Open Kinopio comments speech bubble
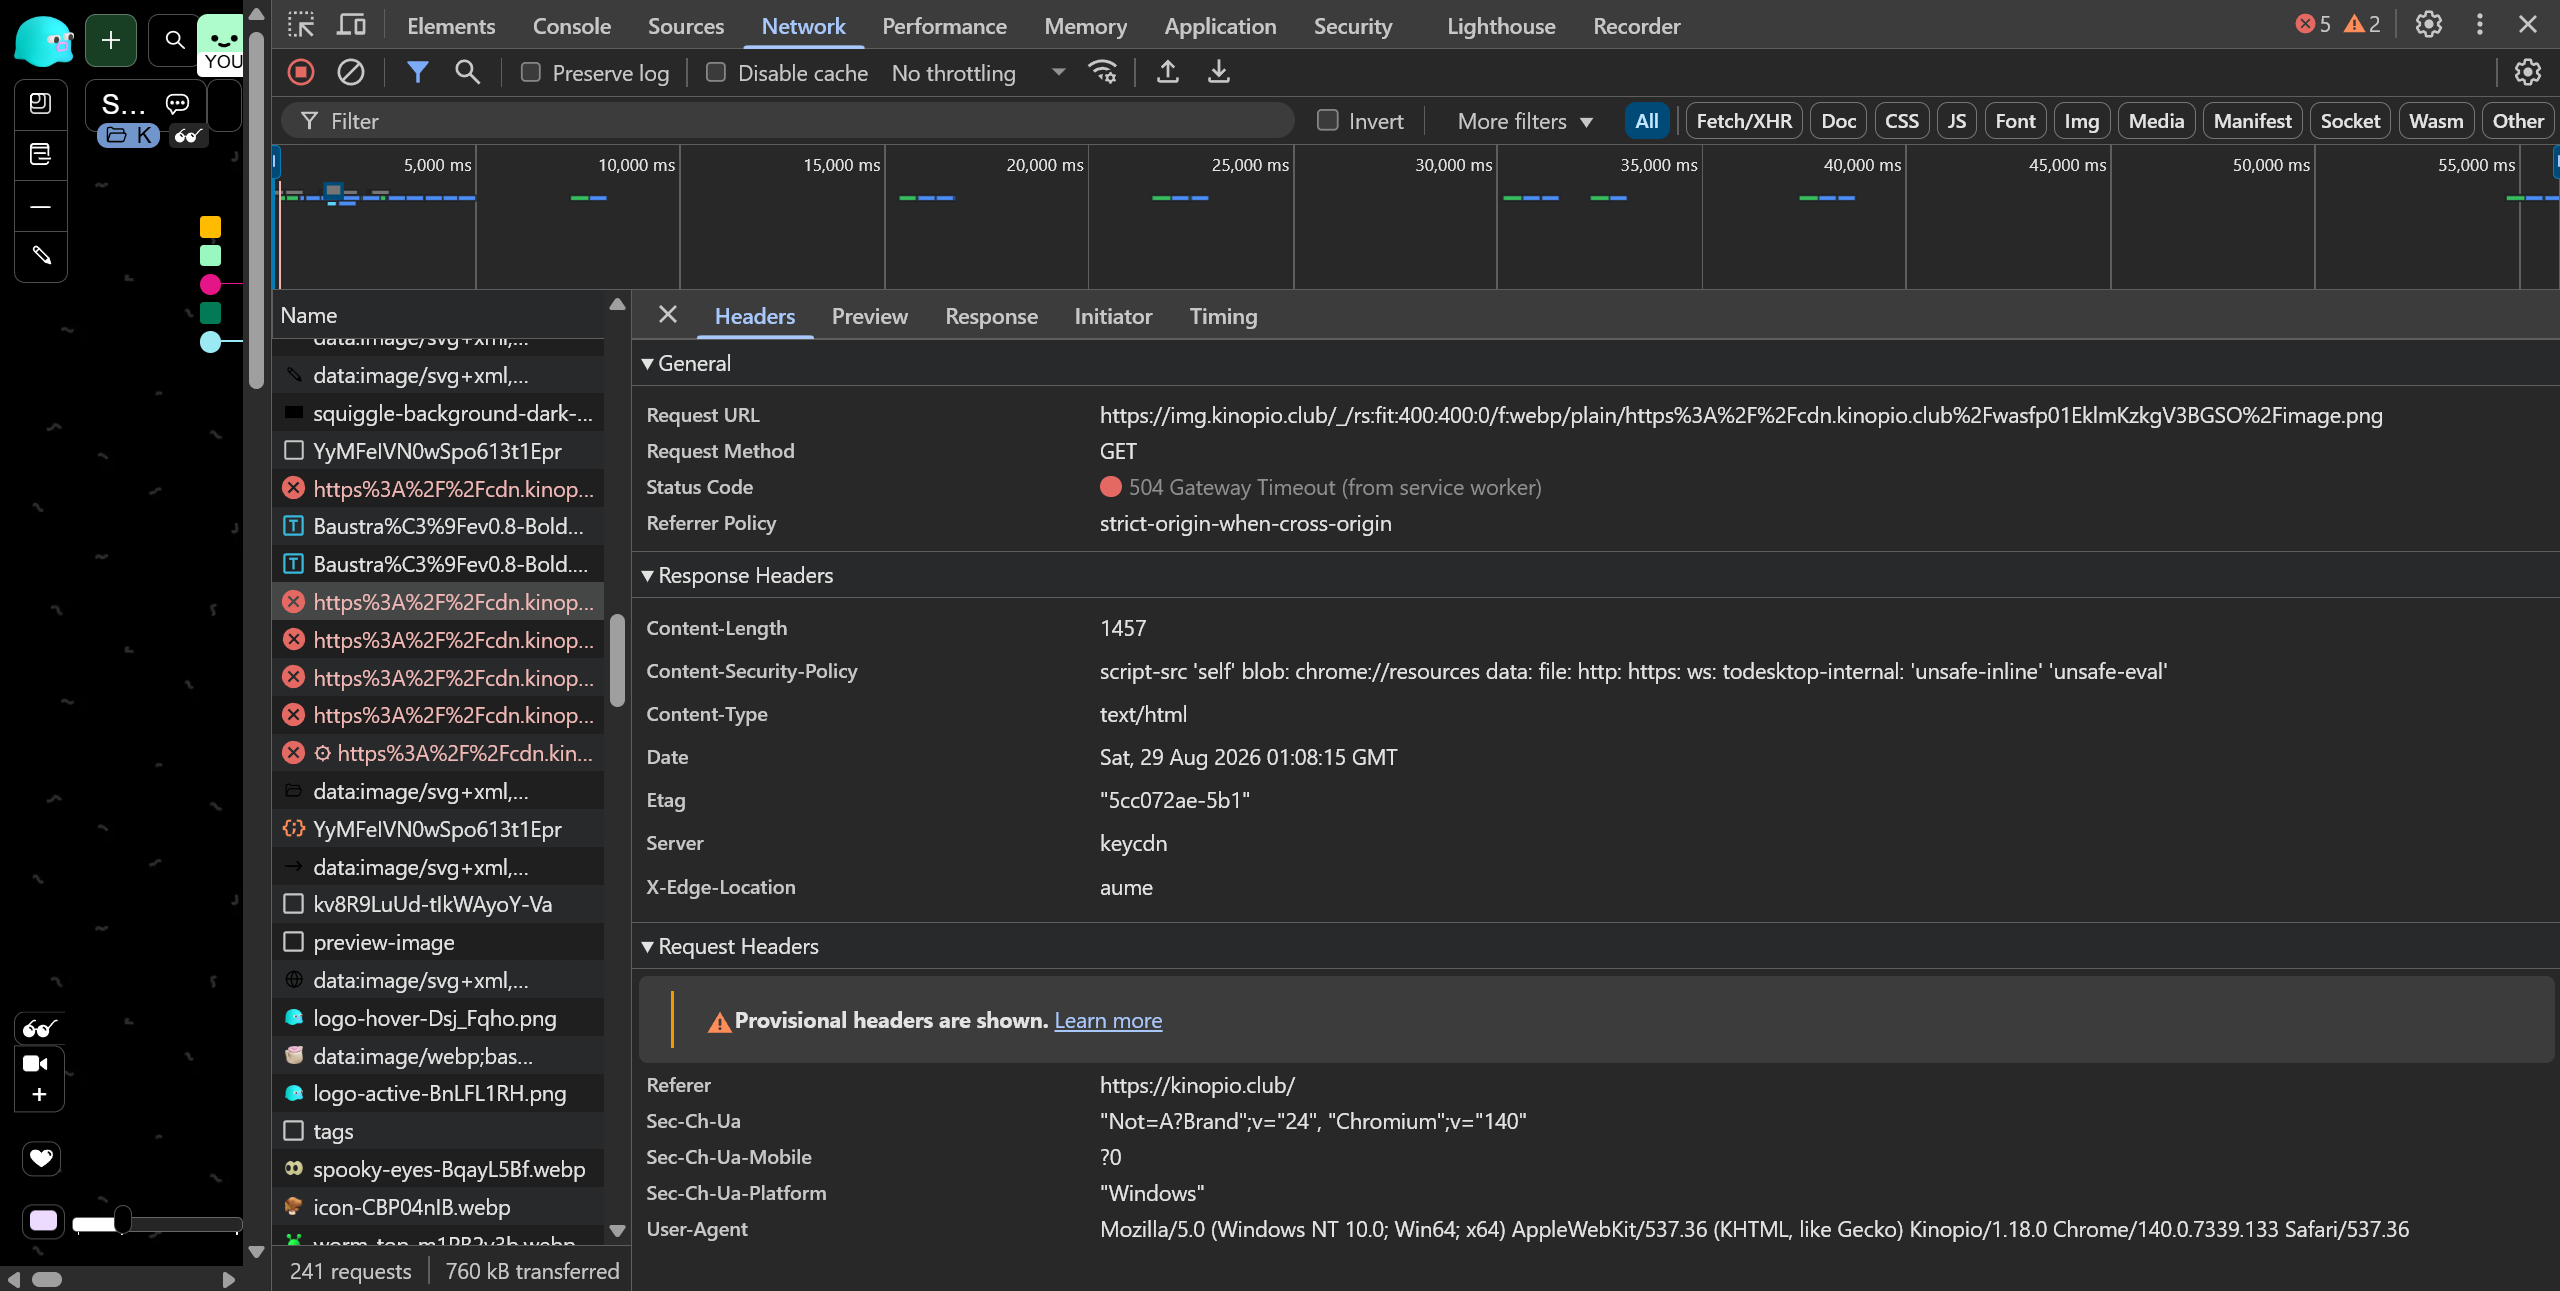Screen dimensions: 2560x1291 pos(178,104)
